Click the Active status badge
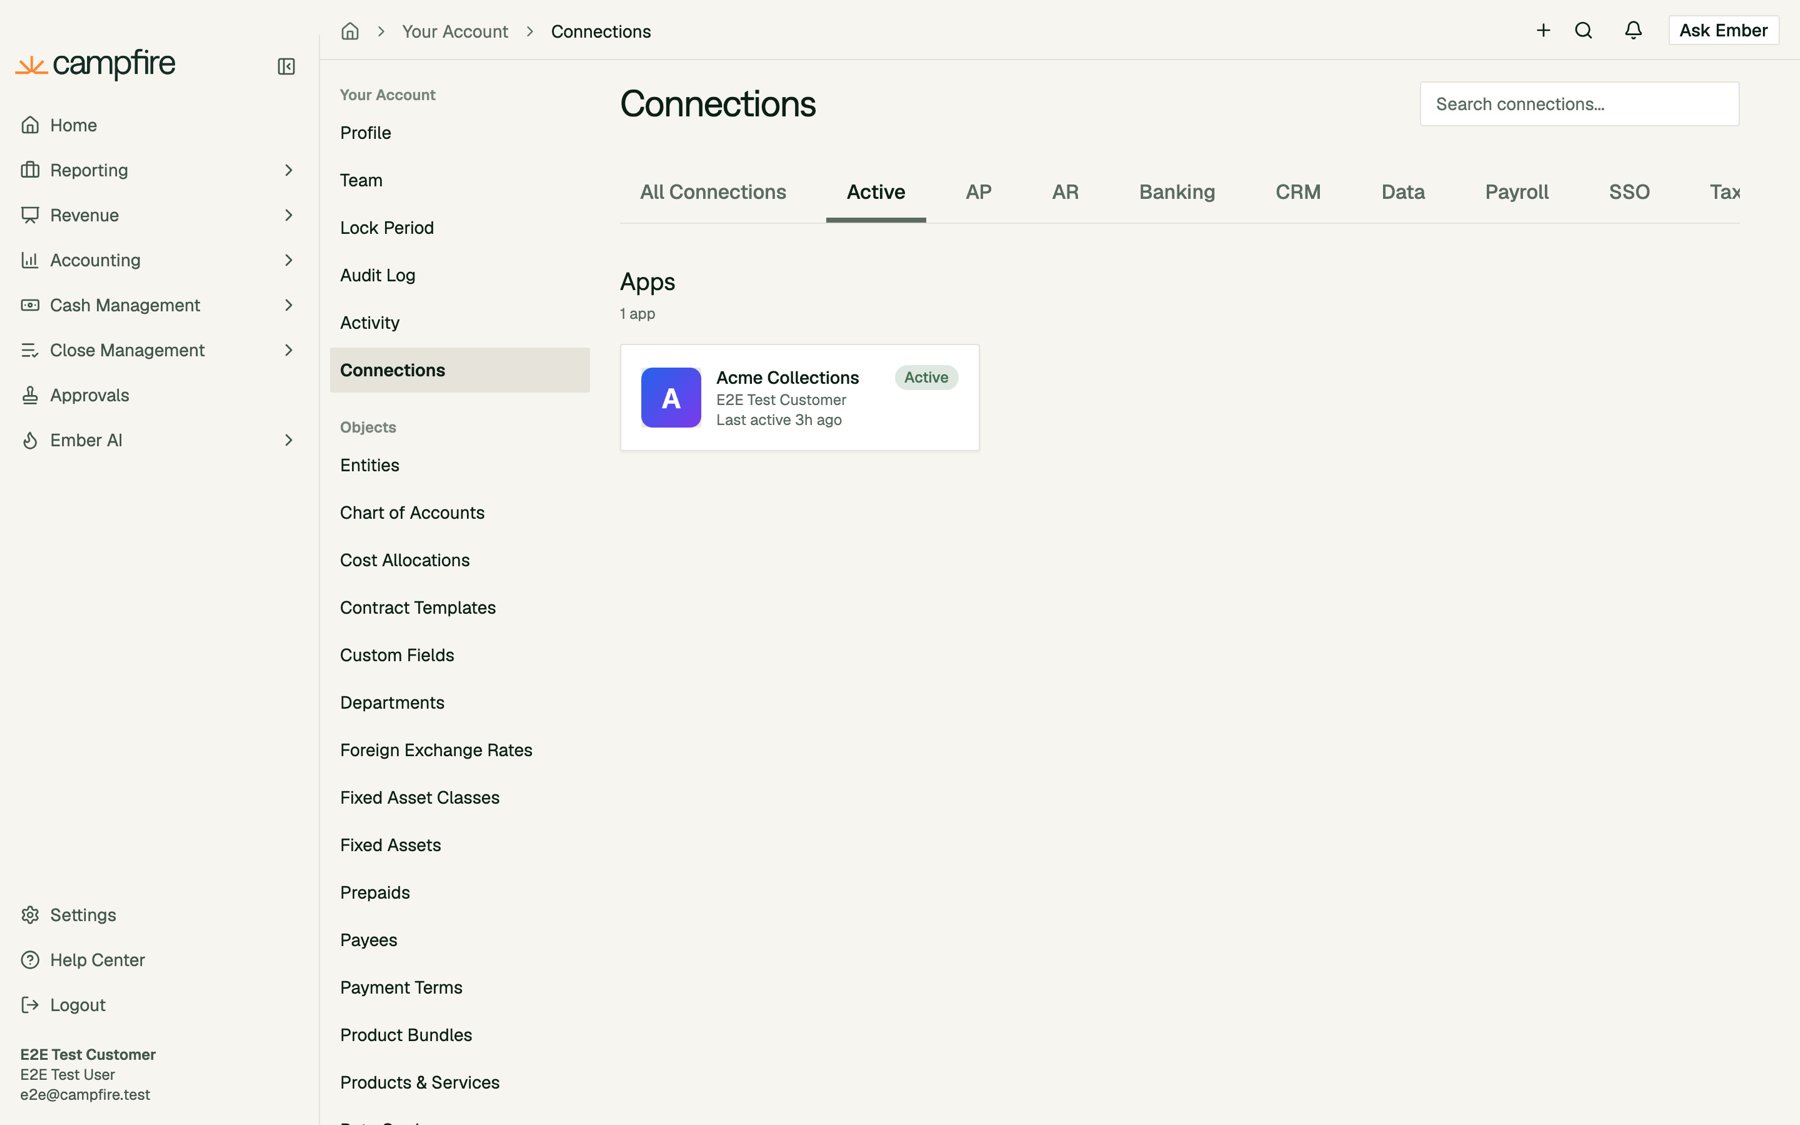Viewport: 1800px width, 1125px height. 926,377
